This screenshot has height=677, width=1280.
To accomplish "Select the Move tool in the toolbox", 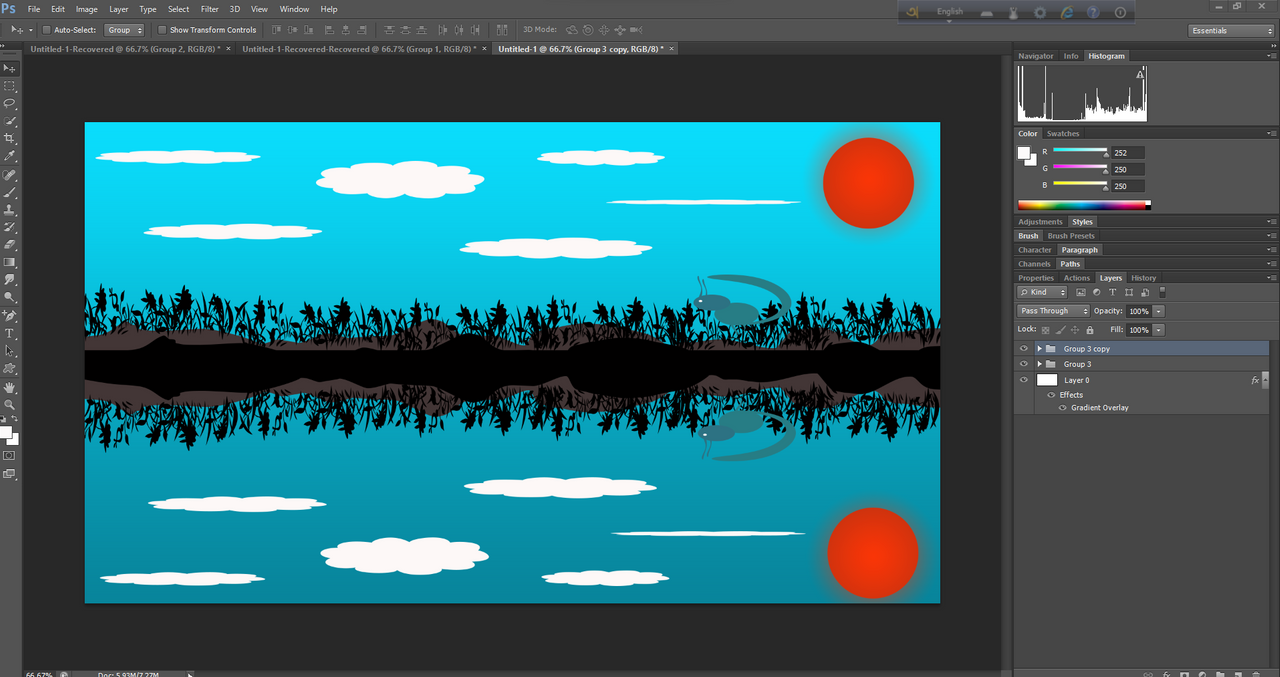I will pos(10,68).
